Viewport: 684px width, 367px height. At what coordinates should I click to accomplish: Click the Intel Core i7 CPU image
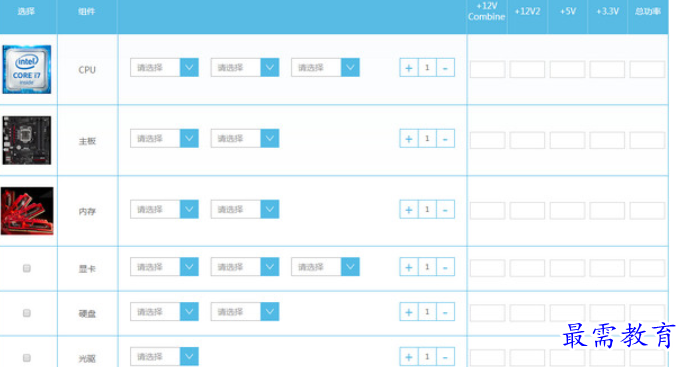(x=27, y=69)
